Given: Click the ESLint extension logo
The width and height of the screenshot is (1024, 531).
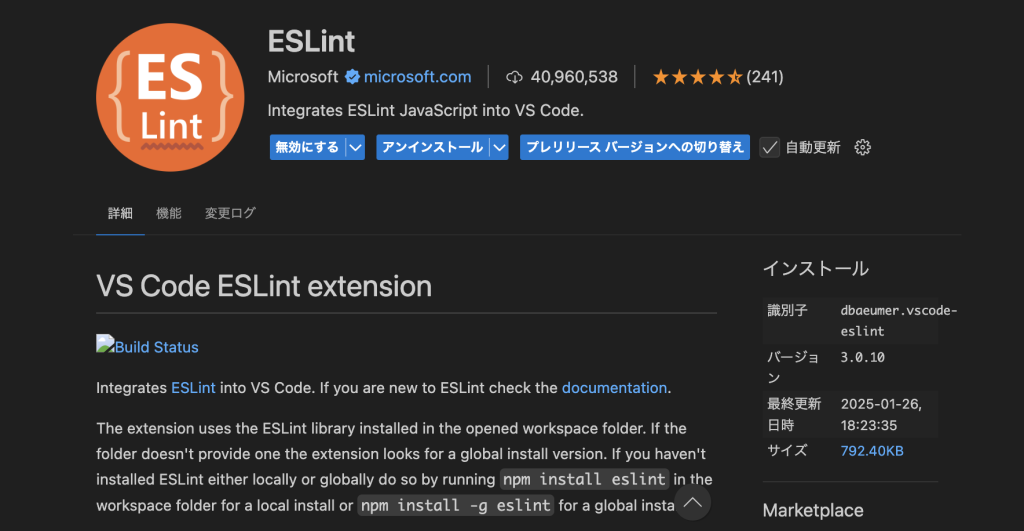Looking at the screenshot, I should coord(170,97).
